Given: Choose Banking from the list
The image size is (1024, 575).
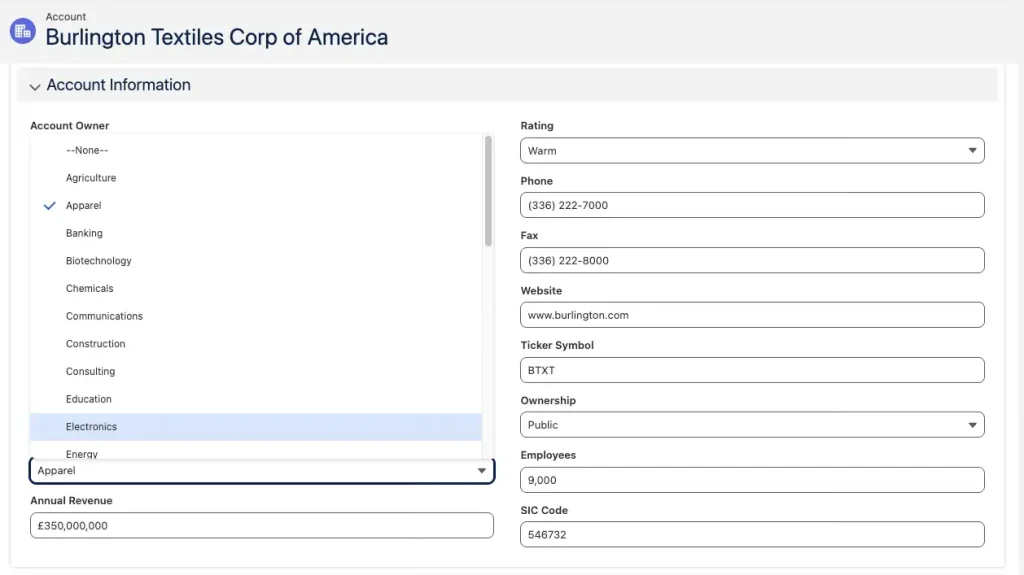Looking at the screenshot, I should 256,233.
